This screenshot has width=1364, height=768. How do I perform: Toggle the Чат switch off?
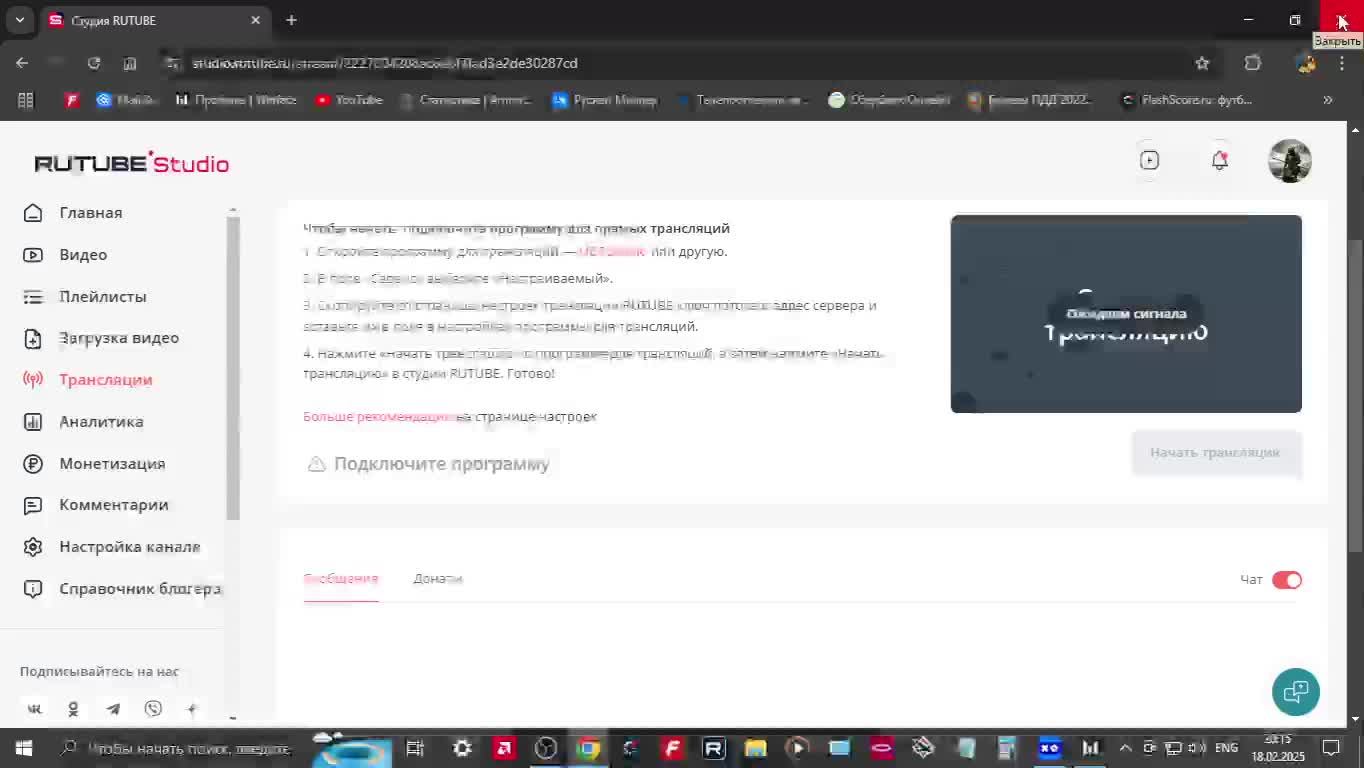pyautogui.click(x=1287, y=580)
